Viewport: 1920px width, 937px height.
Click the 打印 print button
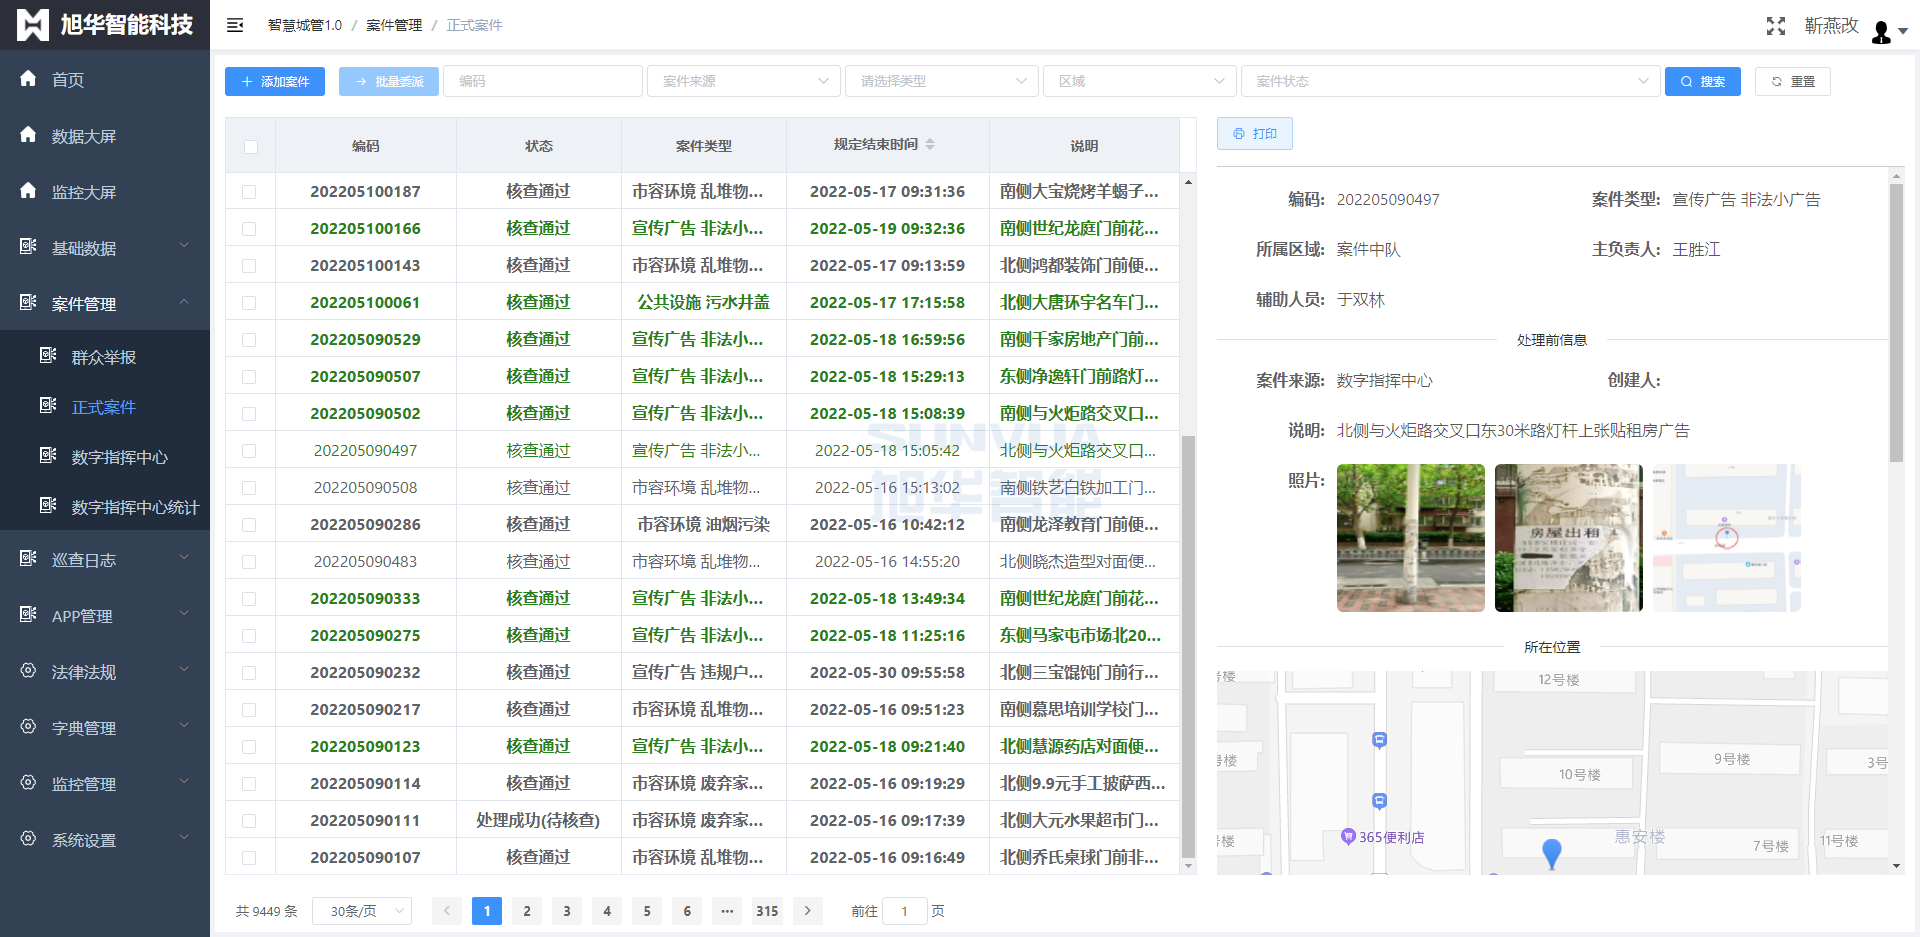click(1254, 133)
